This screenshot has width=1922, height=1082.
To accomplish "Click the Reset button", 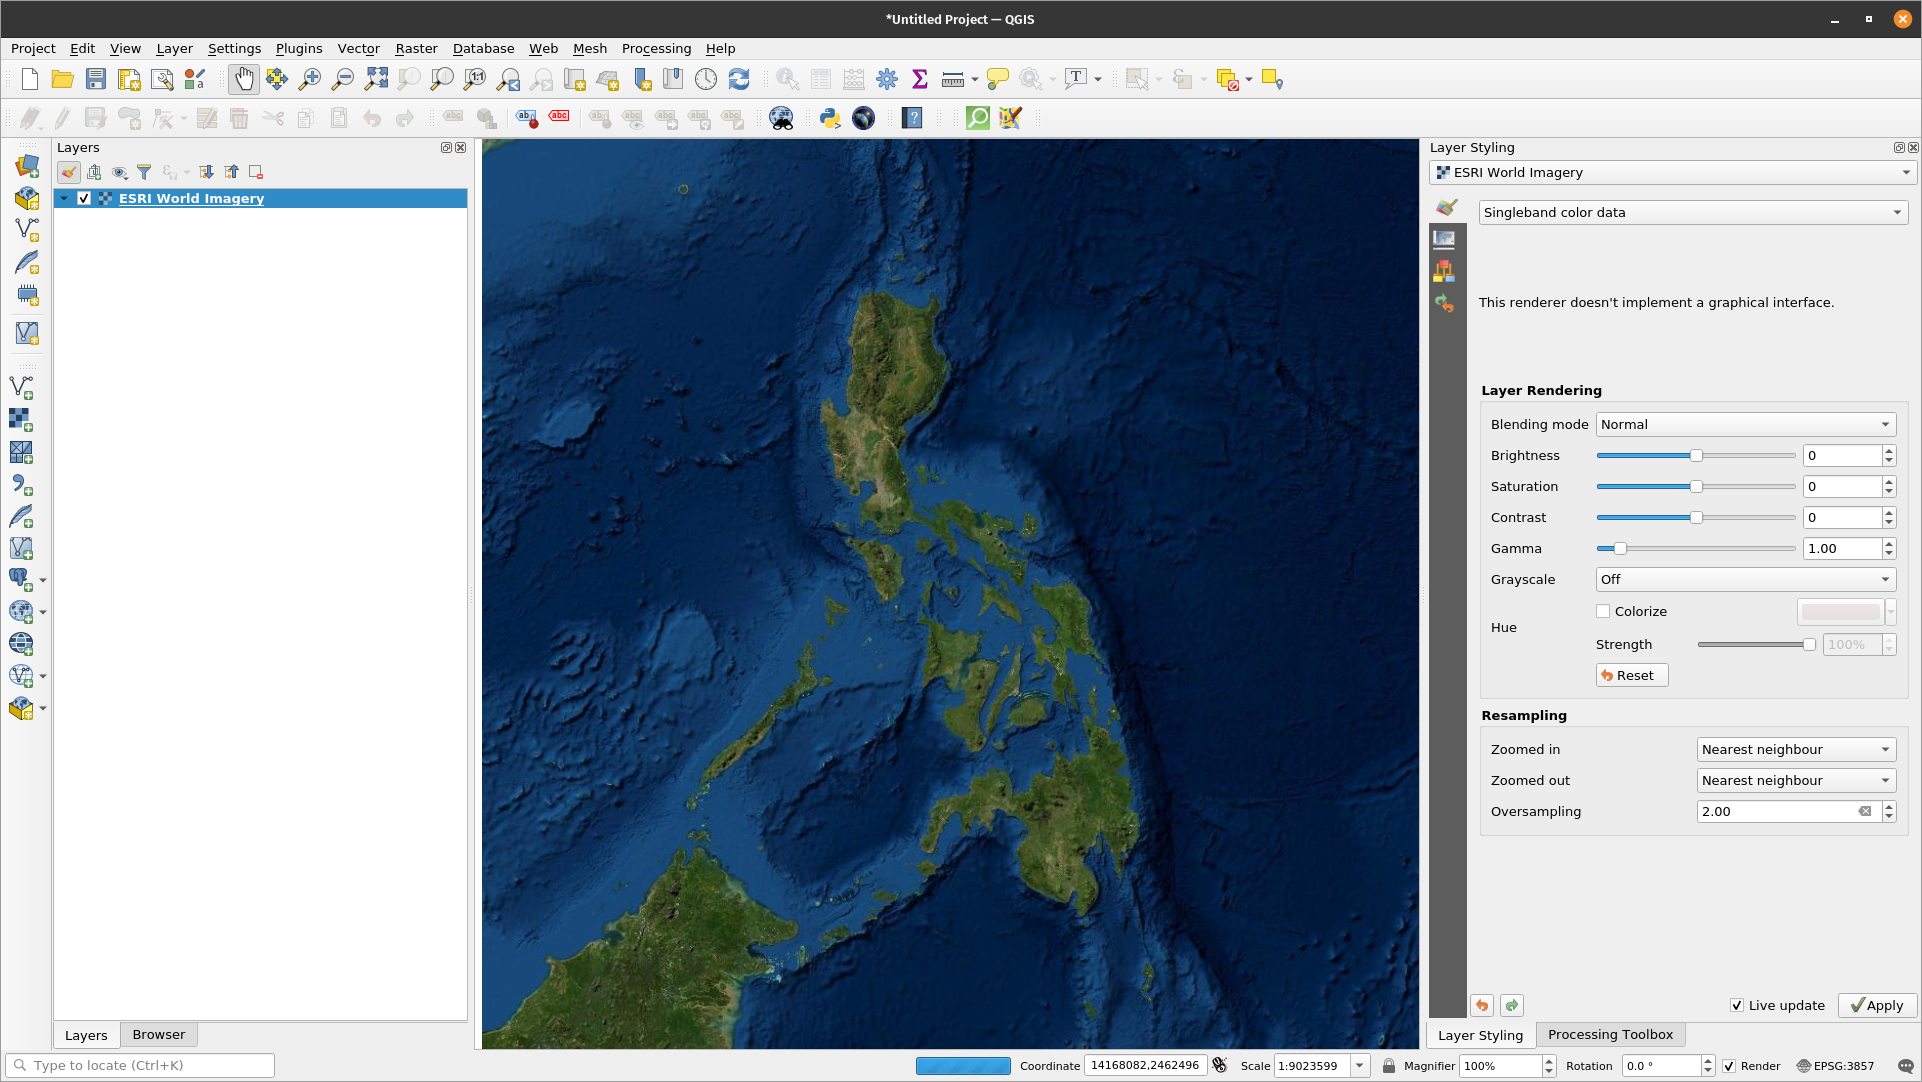I will tap(1630, 674).
